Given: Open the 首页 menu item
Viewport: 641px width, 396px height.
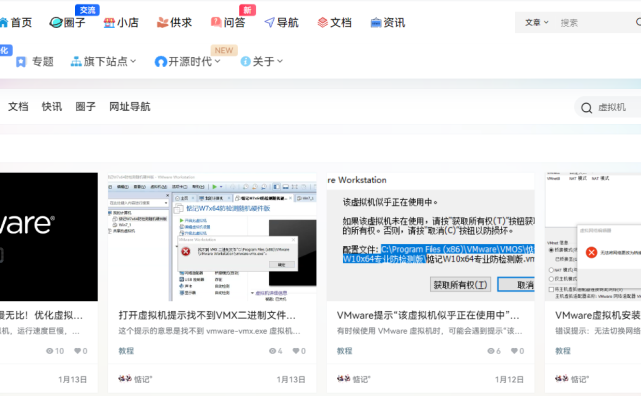Looking at the screenshot, I should (x=21, y=22).
